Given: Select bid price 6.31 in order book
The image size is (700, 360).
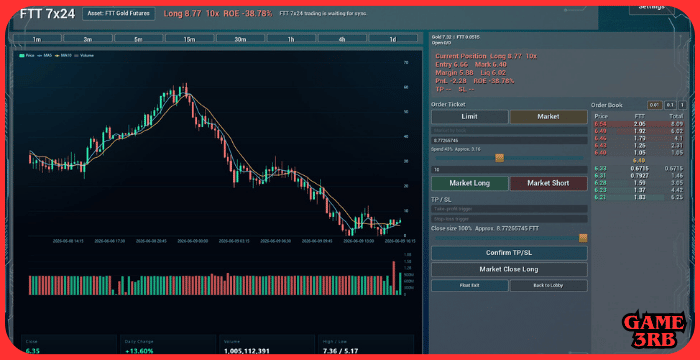Looking at the screenshot, I should pyautogui.click(x=600, y=176).
